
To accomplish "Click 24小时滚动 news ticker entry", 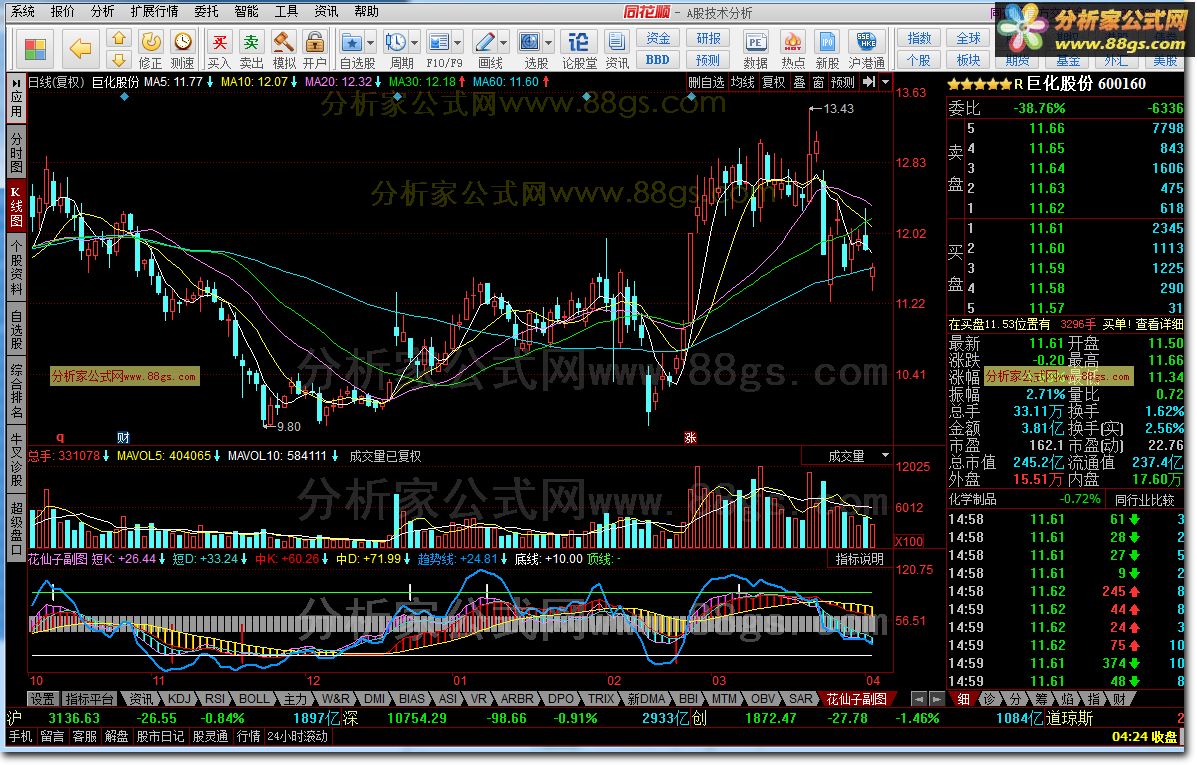I will coord(298,736).
